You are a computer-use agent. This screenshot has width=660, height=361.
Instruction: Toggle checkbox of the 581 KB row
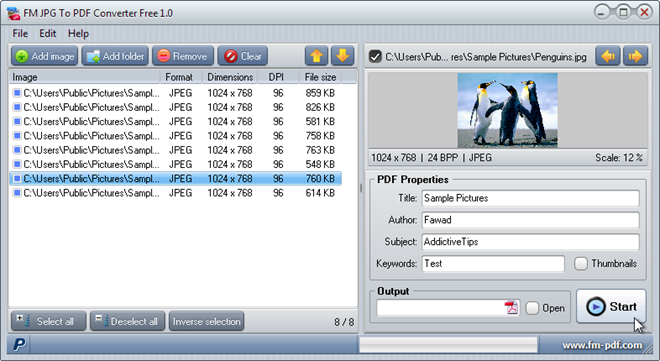17,121
